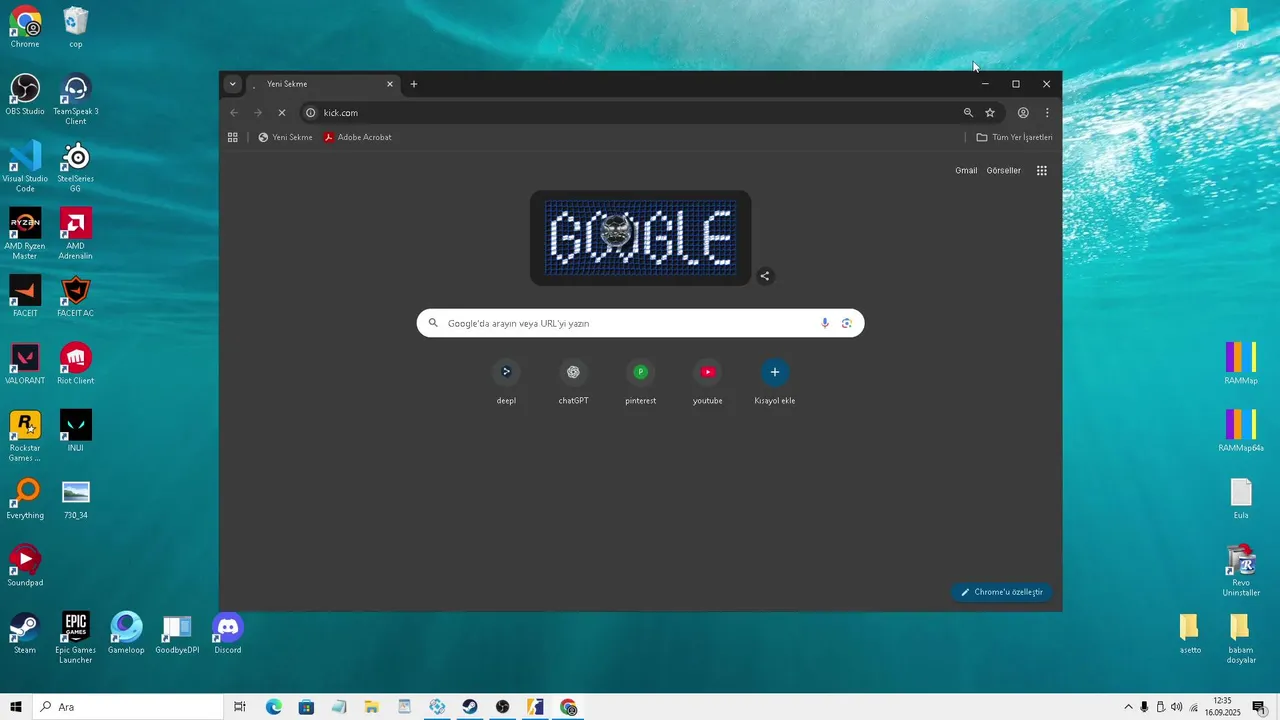The width and height of the screenshot is (1280, 720).
Task: Bookmark this tab with the star
Action: point(990,113)
